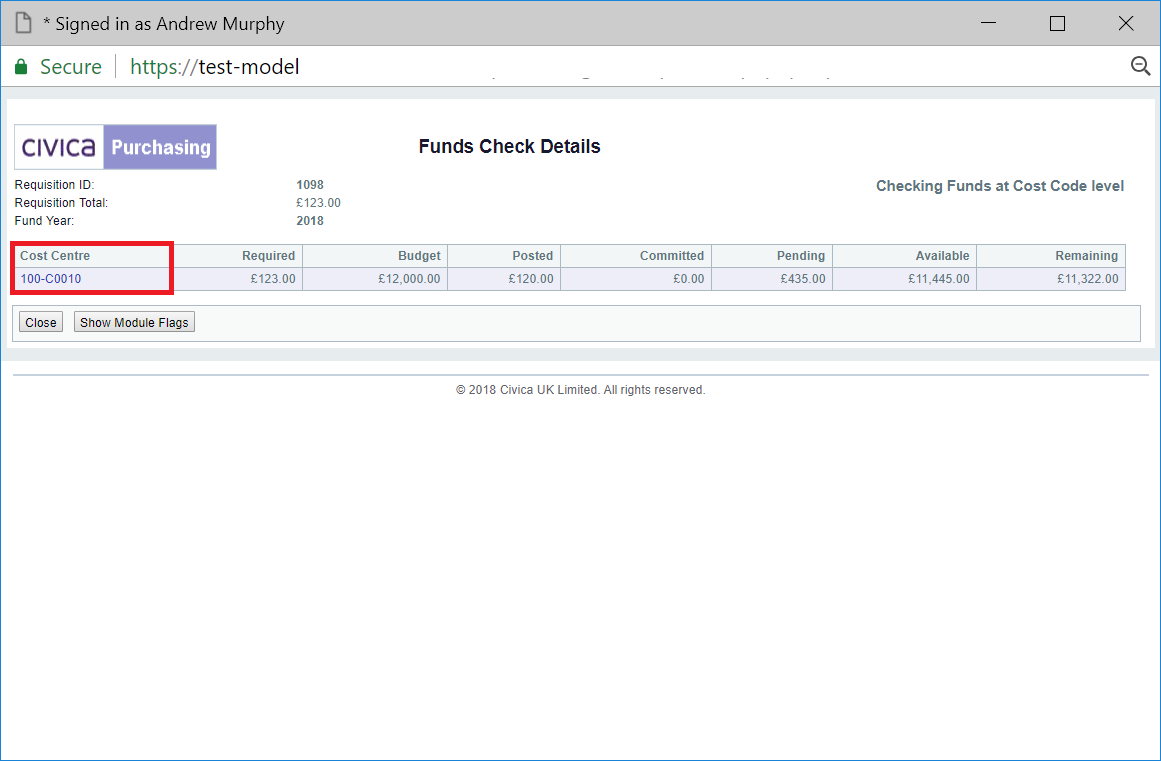Open cost centre 100-C0010 link
1161x761 pixels.
click(50, 279)
